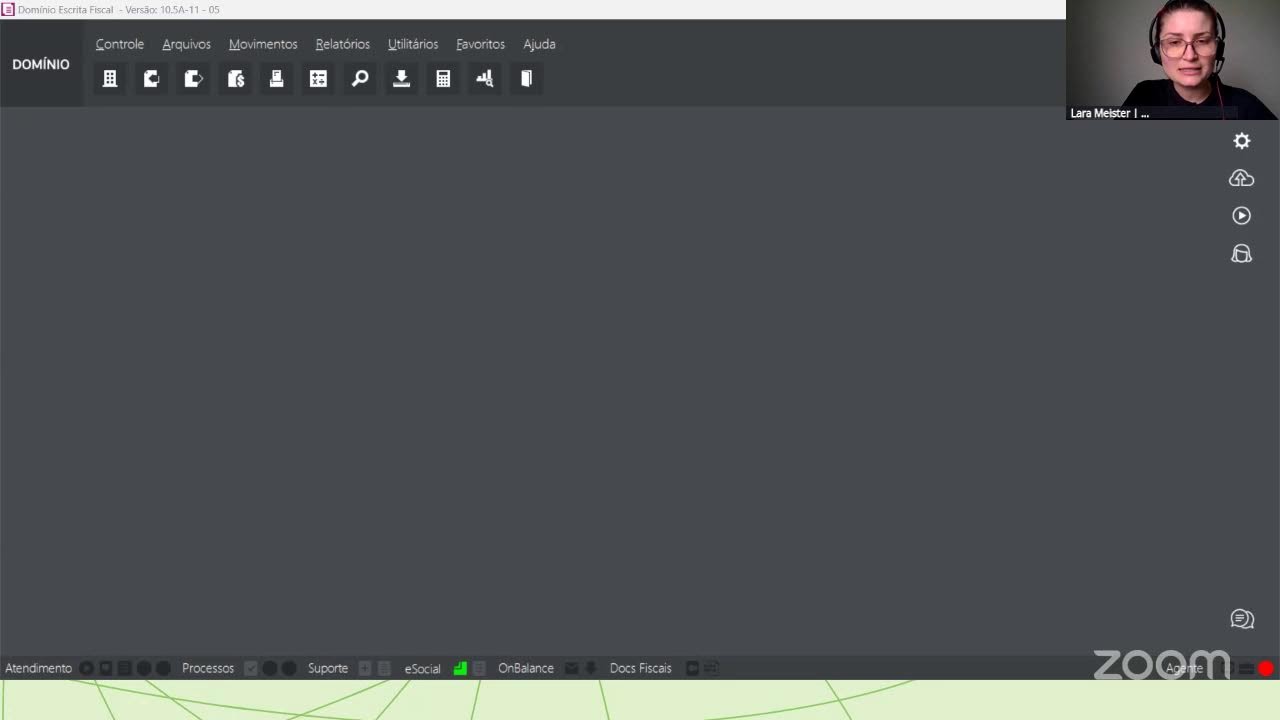
Task: Open the Controle menu
Action: (x=120, y=44)
